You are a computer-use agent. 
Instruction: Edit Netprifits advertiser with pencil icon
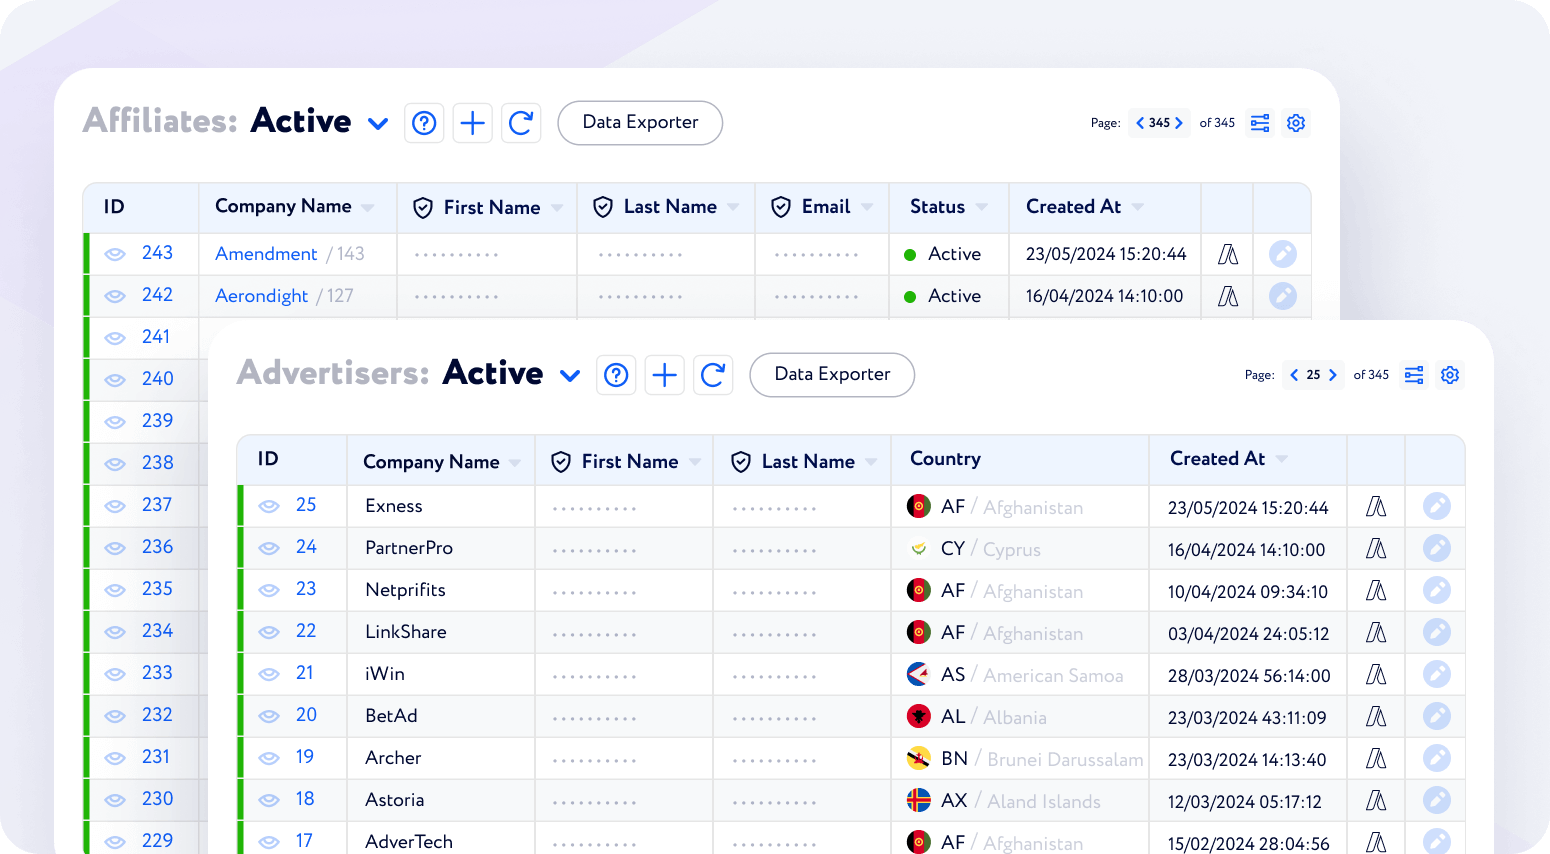coord(1437,590)
